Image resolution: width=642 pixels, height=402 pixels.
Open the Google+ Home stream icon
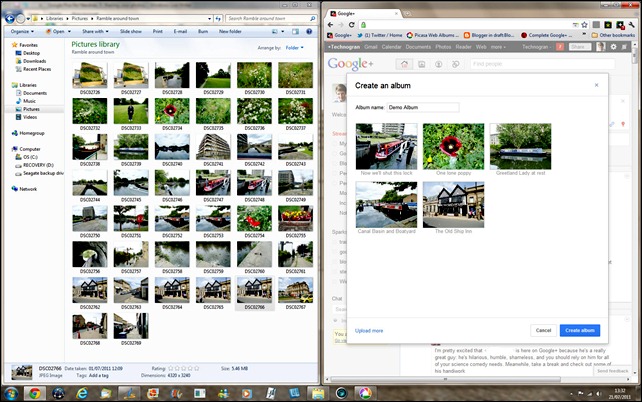pos(407,64)
